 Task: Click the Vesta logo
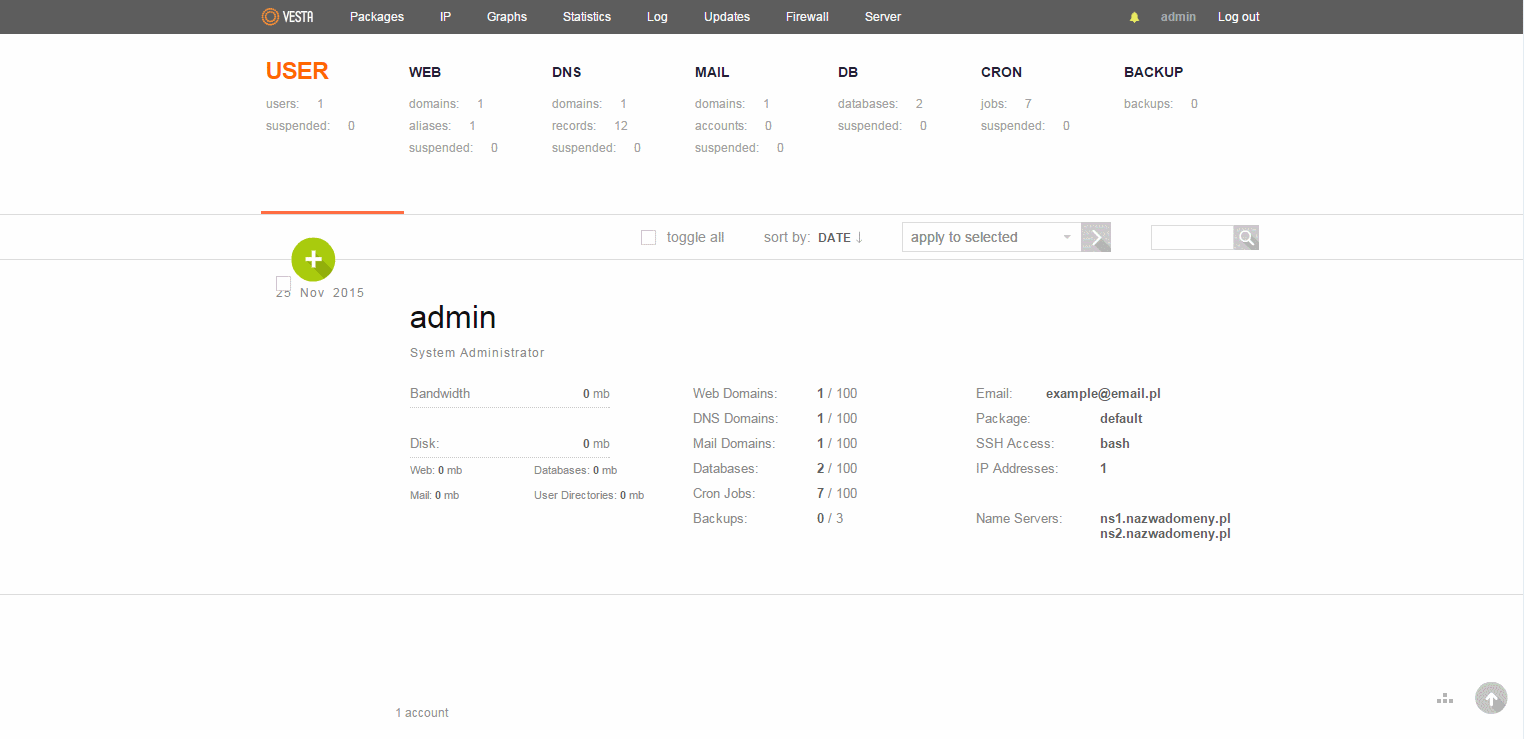287,17
